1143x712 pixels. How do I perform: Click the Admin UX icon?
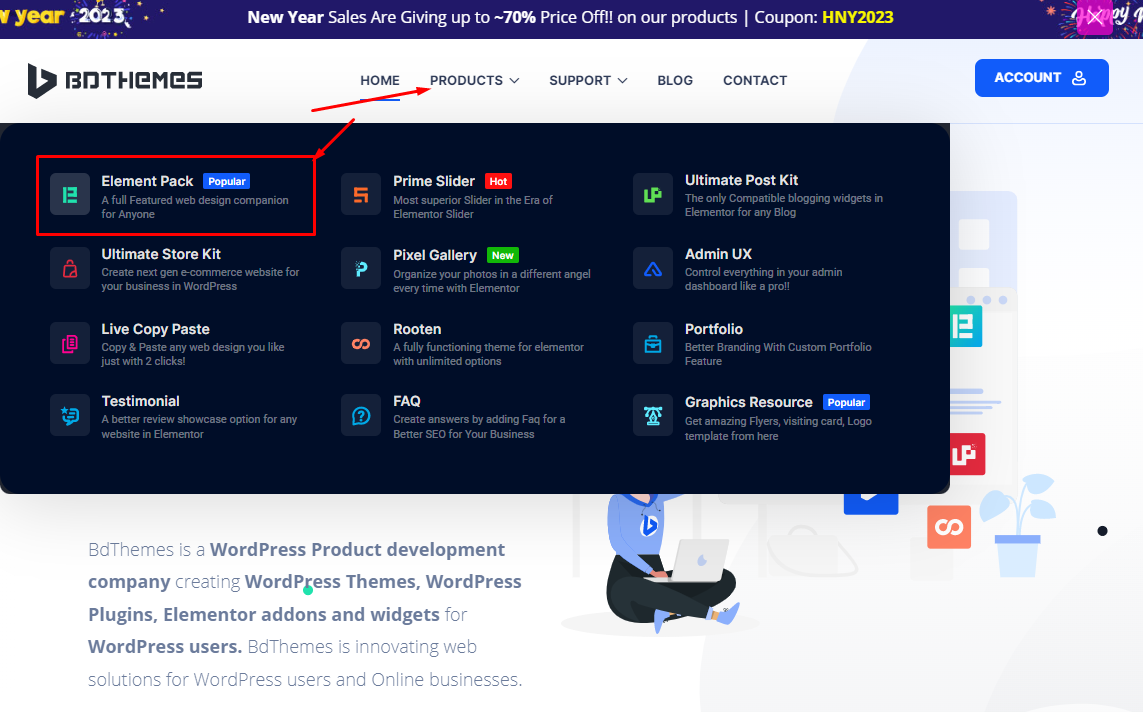(652, 269)
